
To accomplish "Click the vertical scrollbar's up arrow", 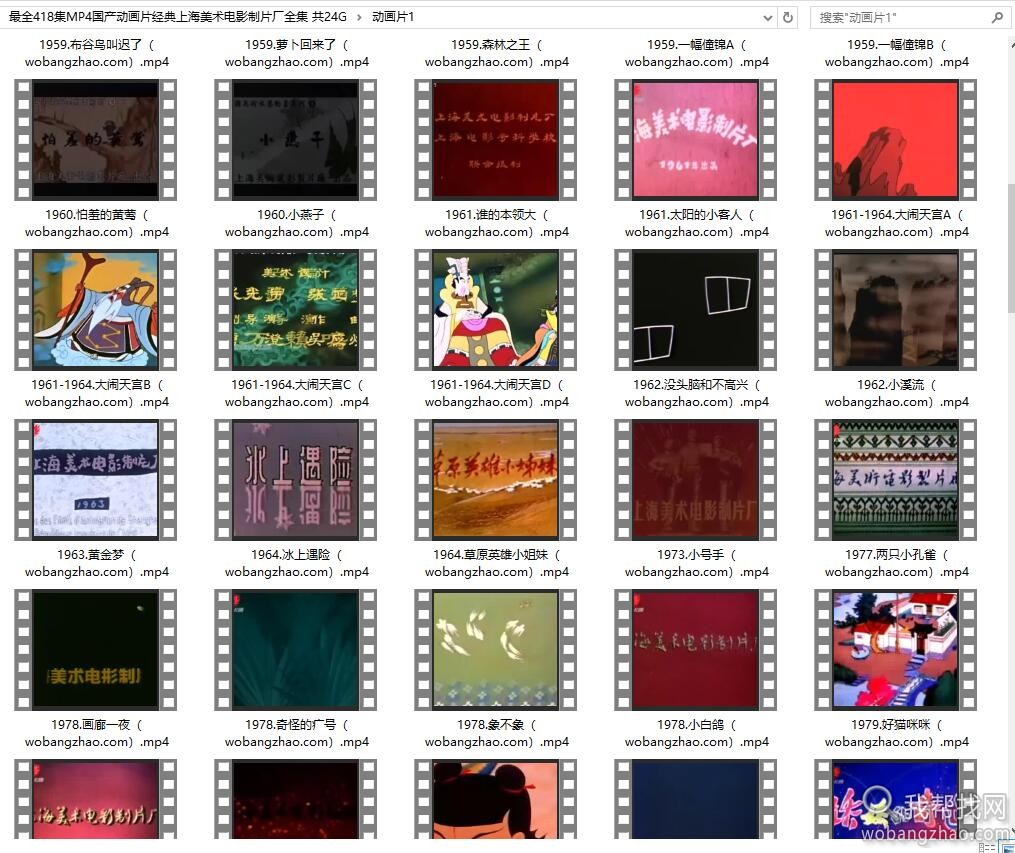I will click(1010, 44).
